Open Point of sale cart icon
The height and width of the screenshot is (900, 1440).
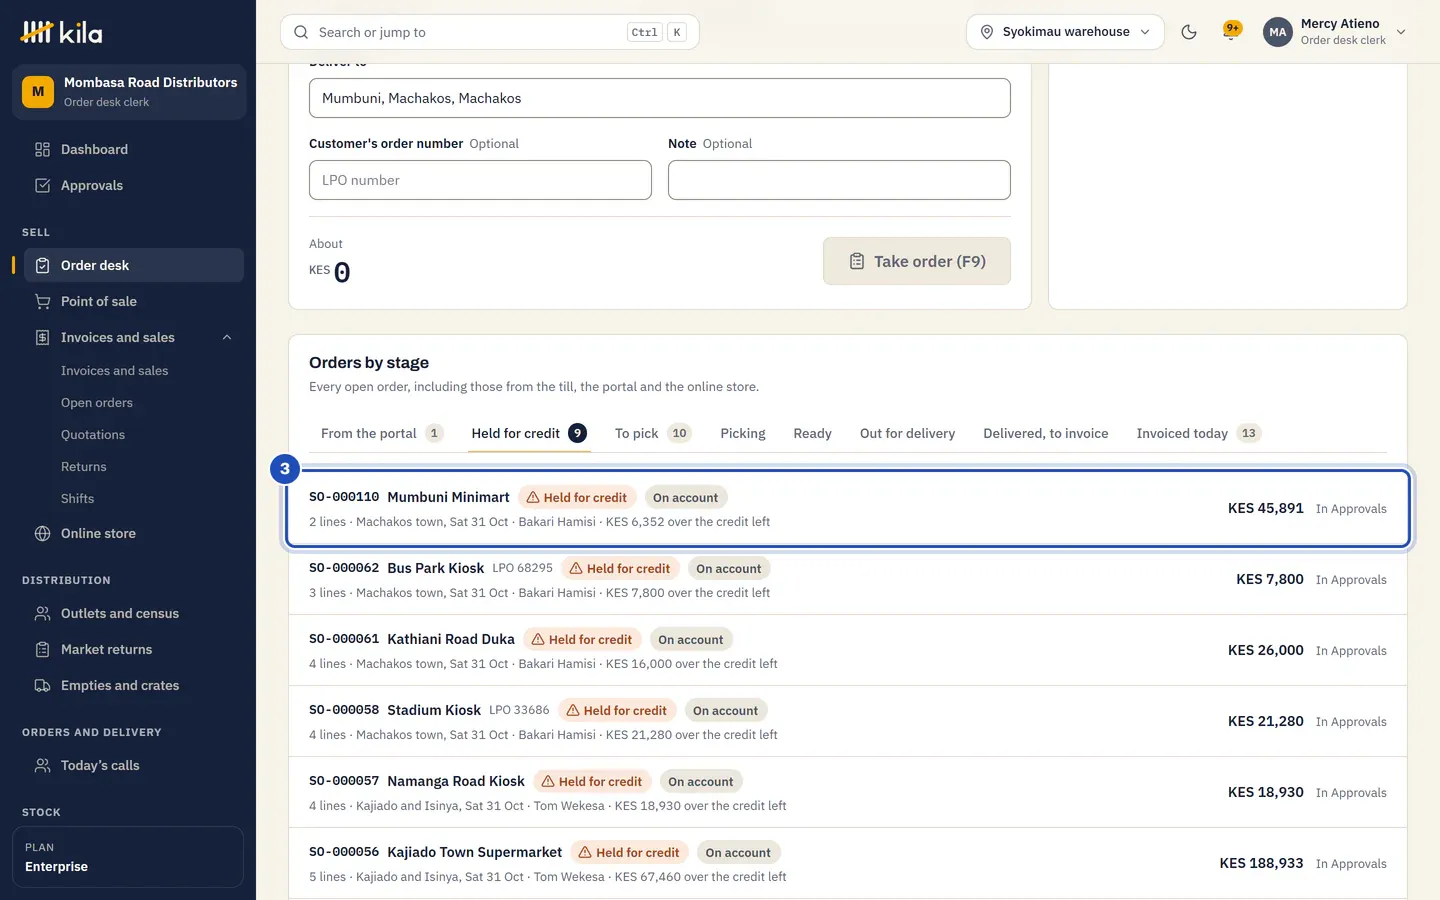[x=42, y=301]
